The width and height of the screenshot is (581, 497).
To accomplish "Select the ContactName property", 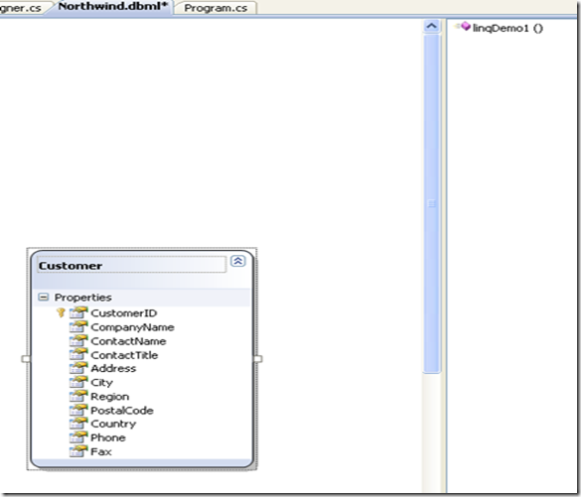I will (x=128, y=341).
